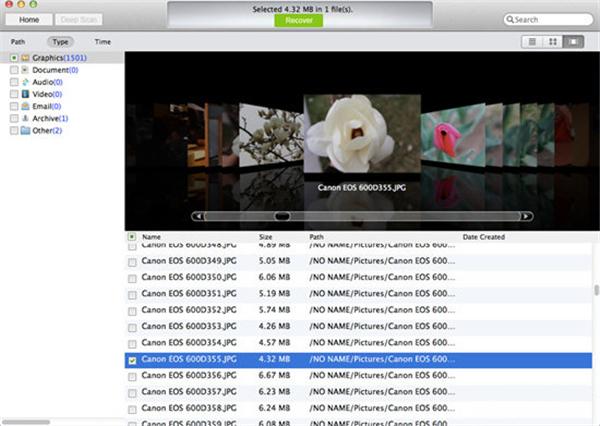
Task: Click the green Recover button
Action: click(x=298, y=20)
